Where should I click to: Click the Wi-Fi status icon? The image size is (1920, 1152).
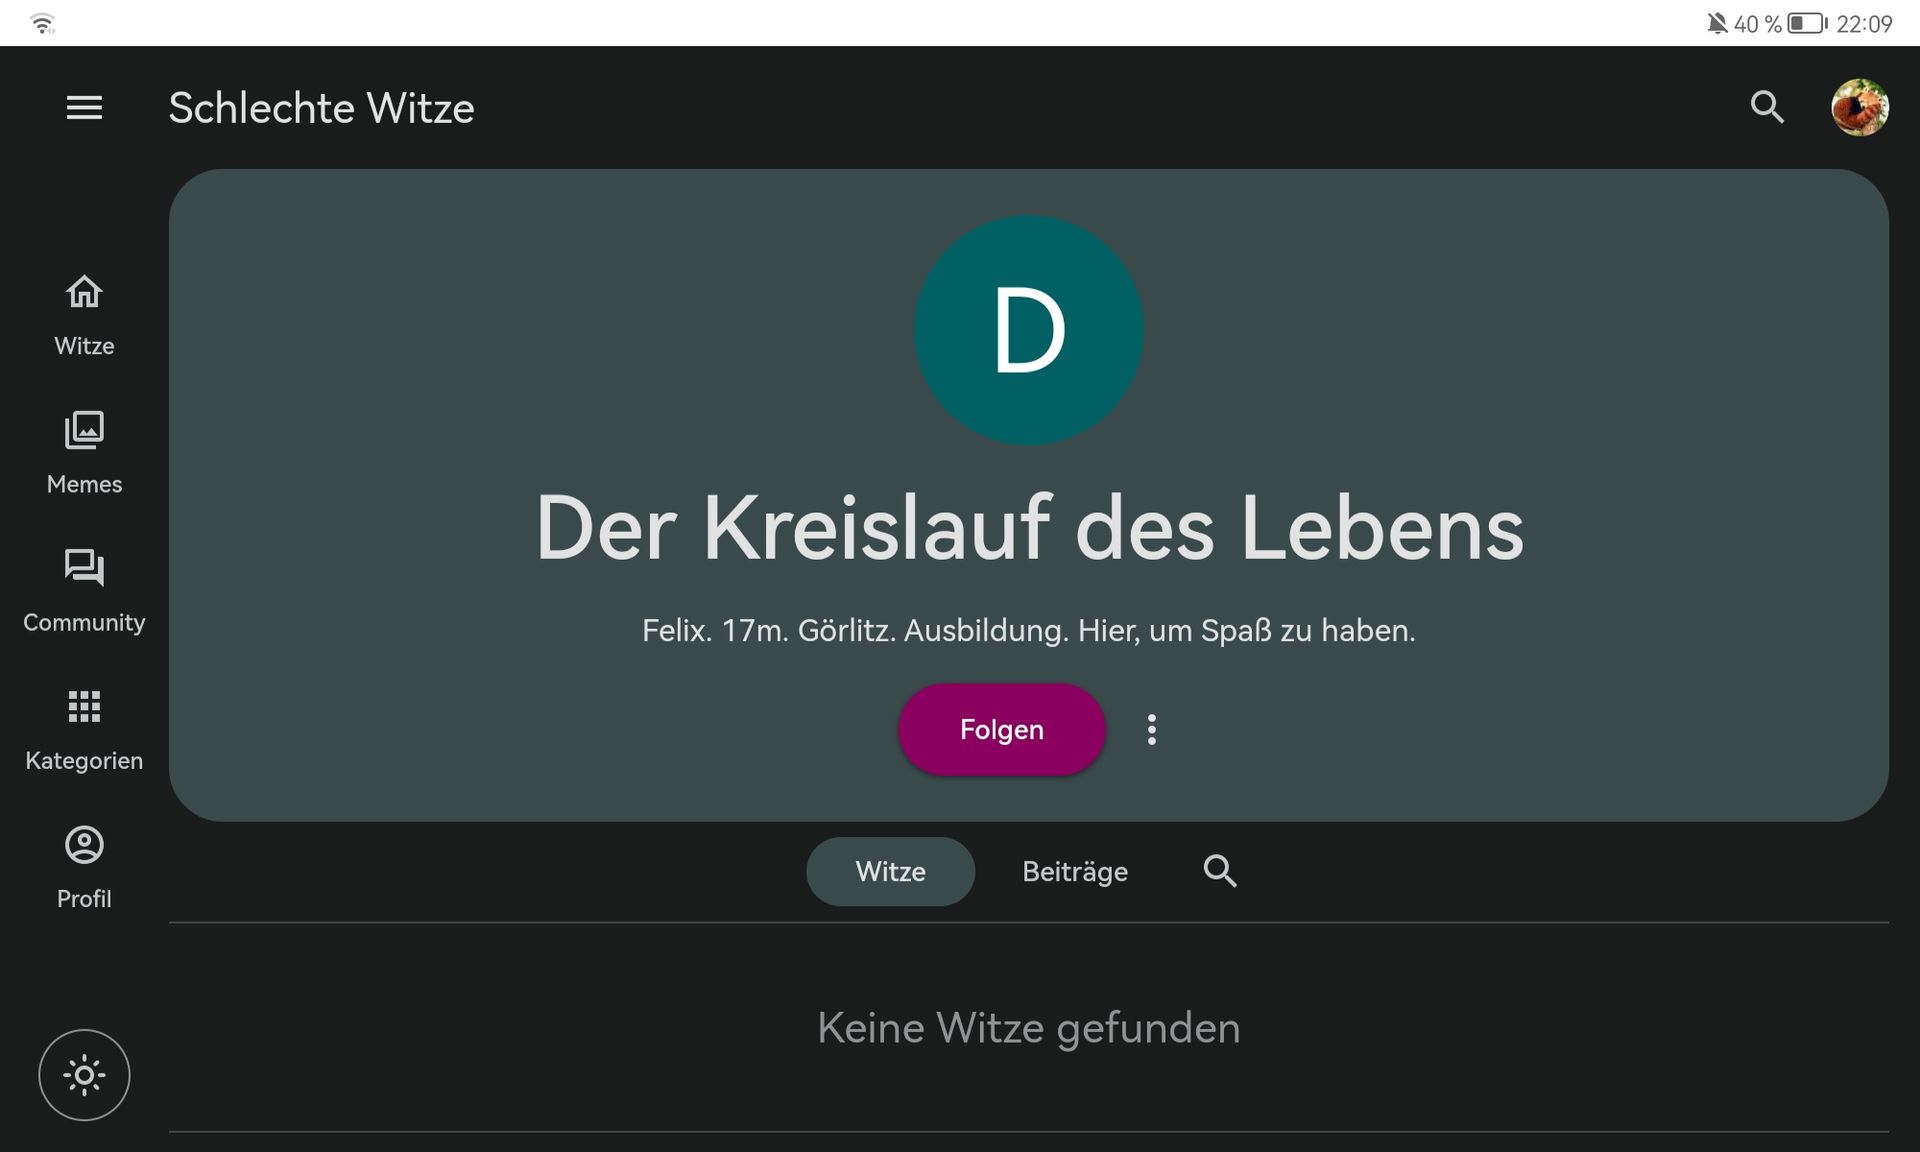(x=42, y=23)
